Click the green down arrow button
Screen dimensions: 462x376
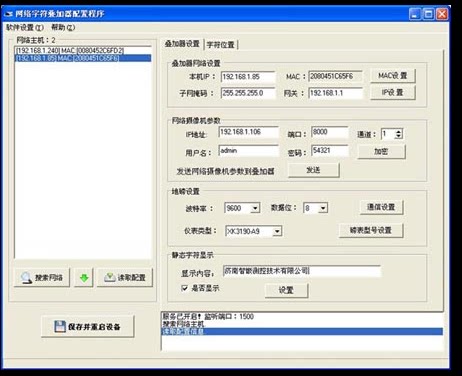point(84,277)
